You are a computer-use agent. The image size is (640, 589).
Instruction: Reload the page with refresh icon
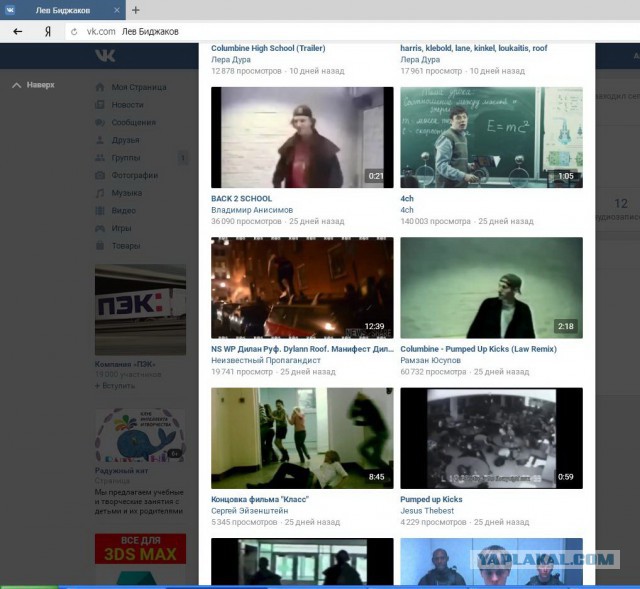tap(74, 32)
